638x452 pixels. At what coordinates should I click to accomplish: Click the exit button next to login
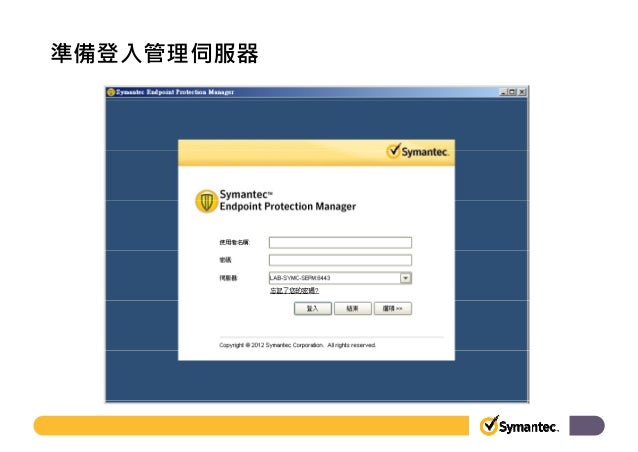[352, 308]
